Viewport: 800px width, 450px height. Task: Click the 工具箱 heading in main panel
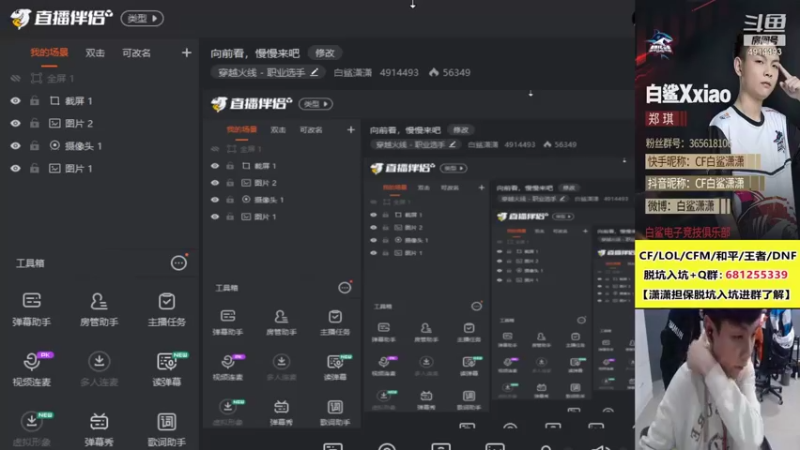tap(30, 263)
